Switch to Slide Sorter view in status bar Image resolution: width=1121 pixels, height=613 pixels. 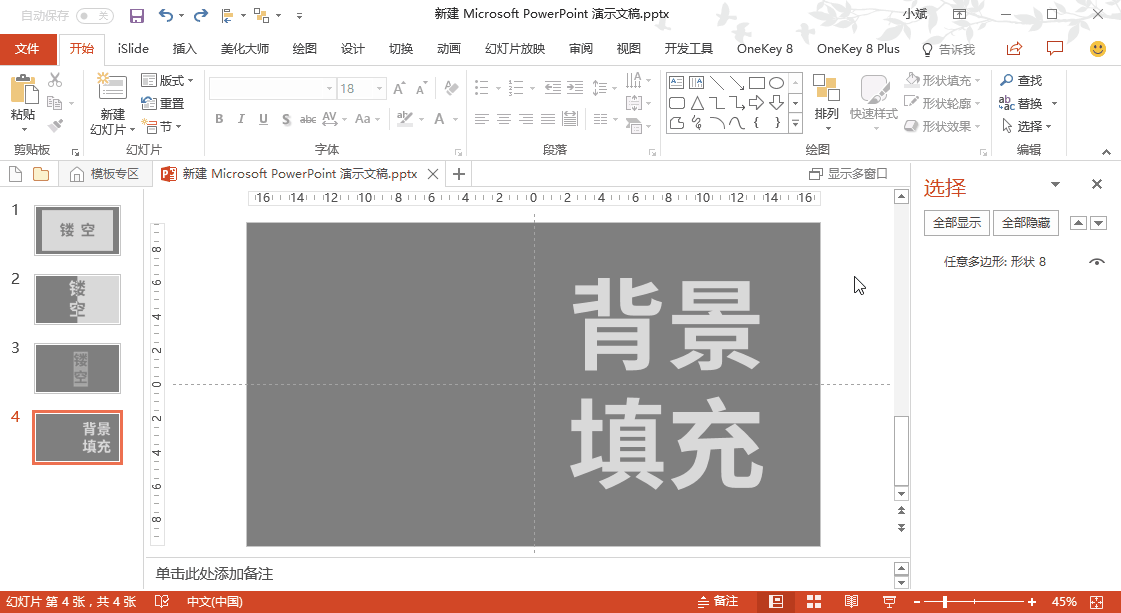pyautogui.click(x=814, y=601)
